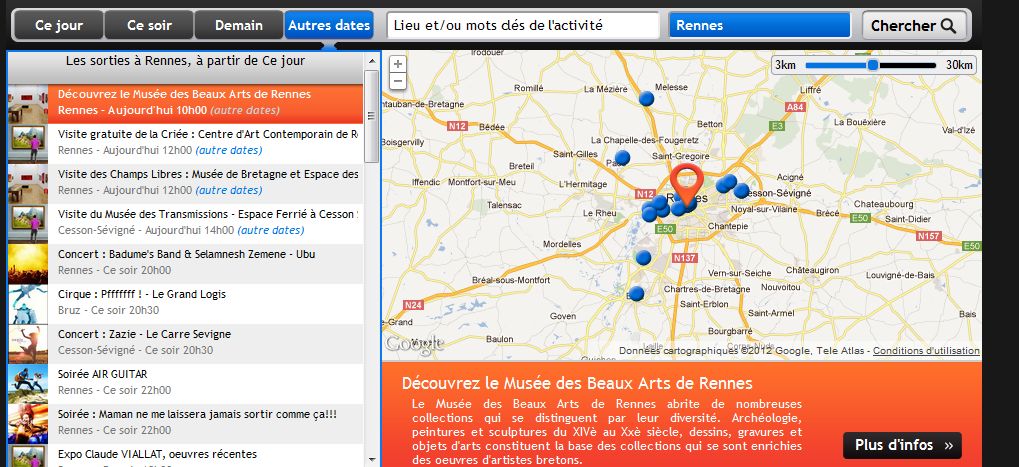Click the blue marker north of the N137 label
1019x467 pixels.
pyautogui.click(x=643, y=258)
